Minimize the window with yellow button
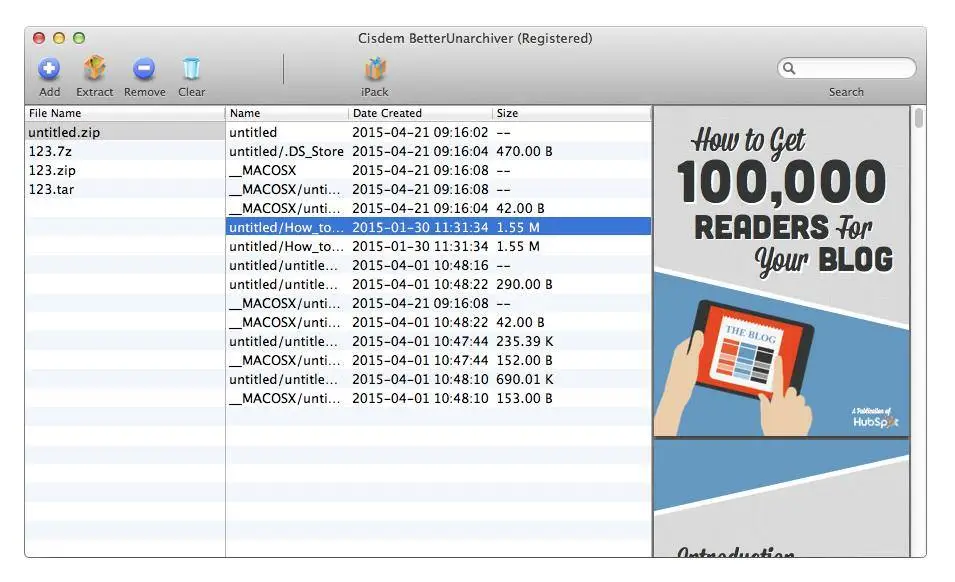 point(59,38)
